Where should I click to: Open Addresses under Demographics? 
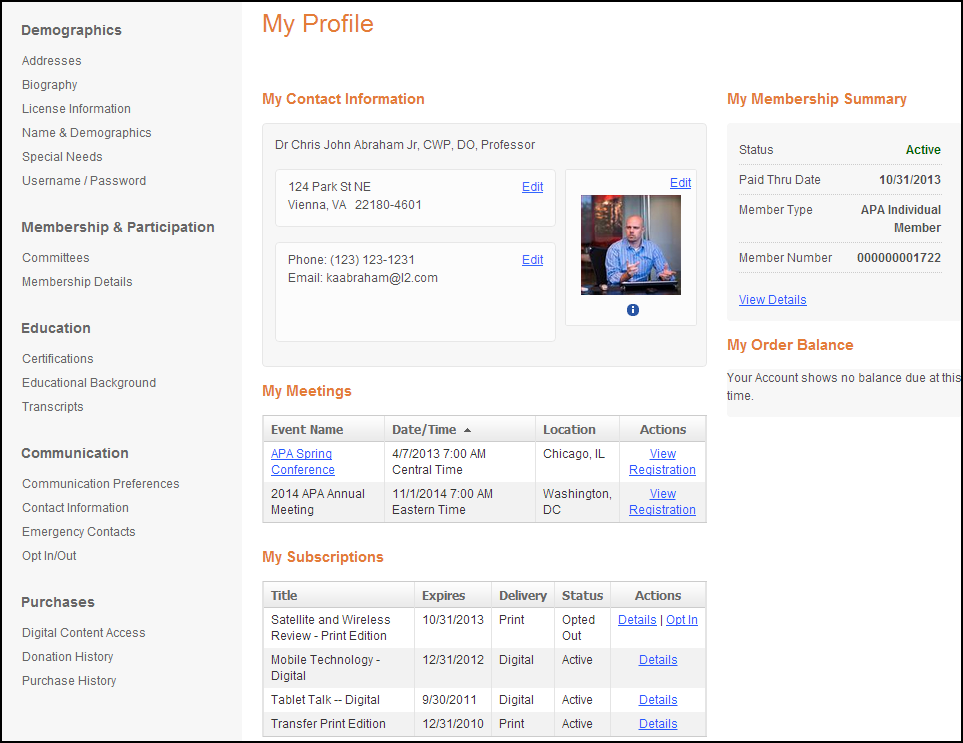pos(51,60)
